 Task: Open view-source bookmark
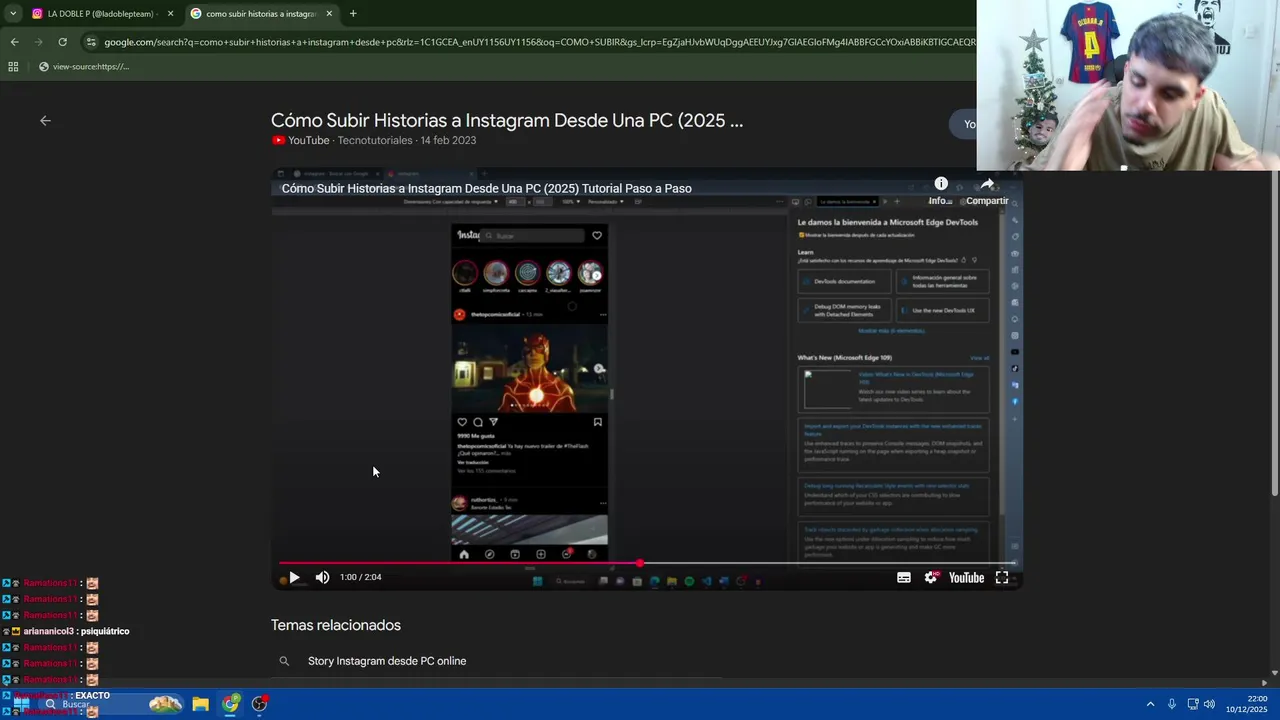(x=84, y=67)
